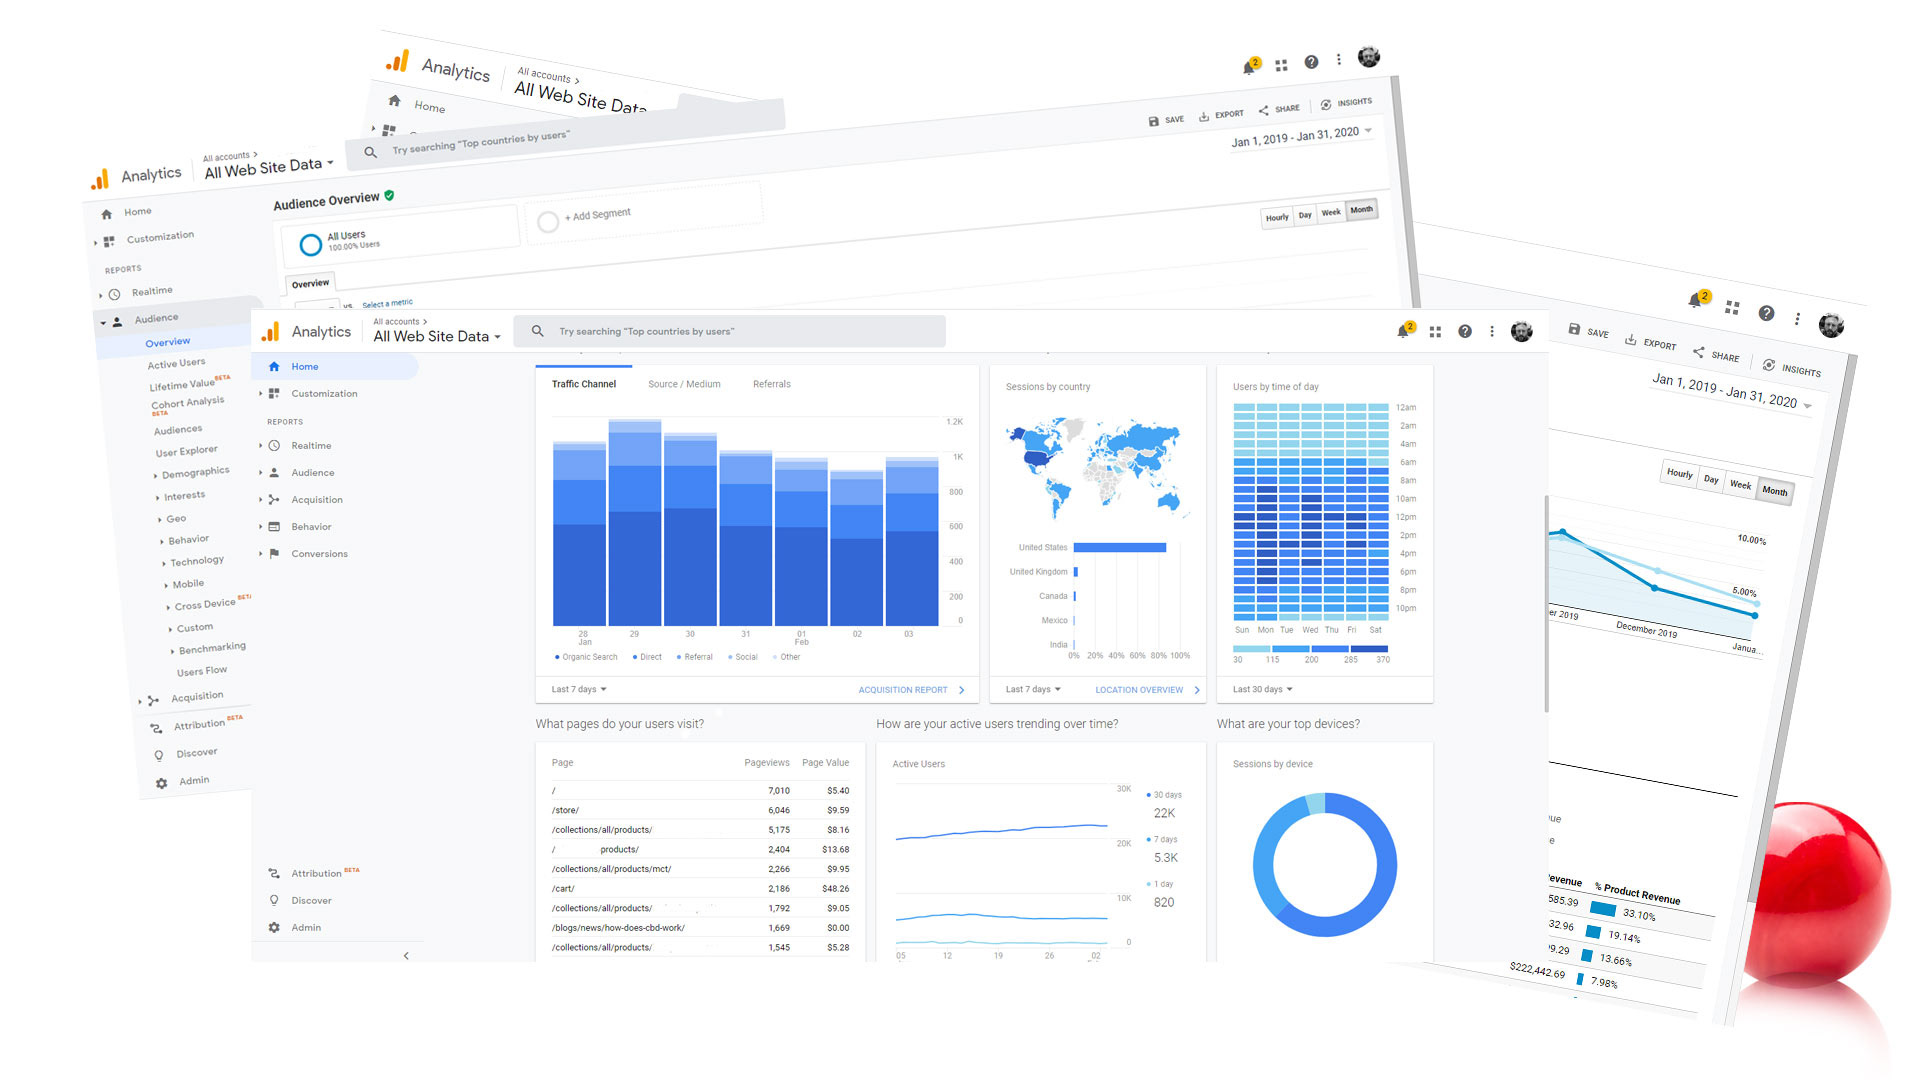Switch to Source / Medium tab
This screenshot has height=1080, width=1920.
point(684,385)
